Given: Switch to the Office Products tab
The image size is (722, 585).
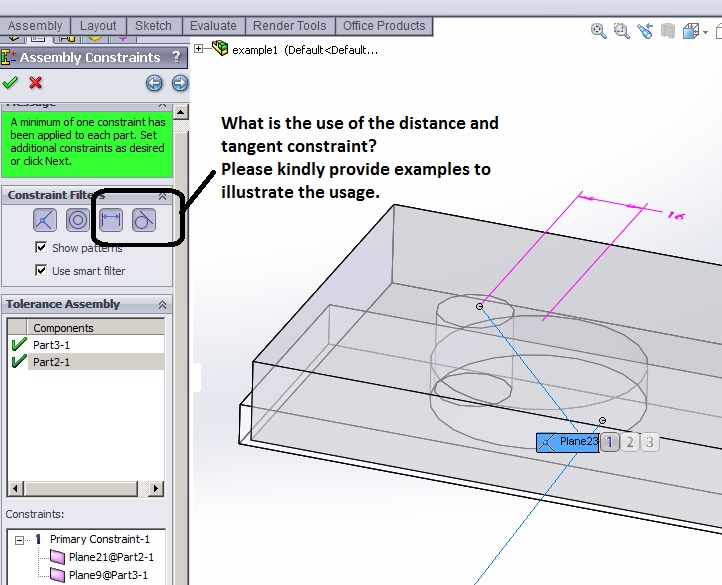Looking at the screenshot, I should [384, 26].
